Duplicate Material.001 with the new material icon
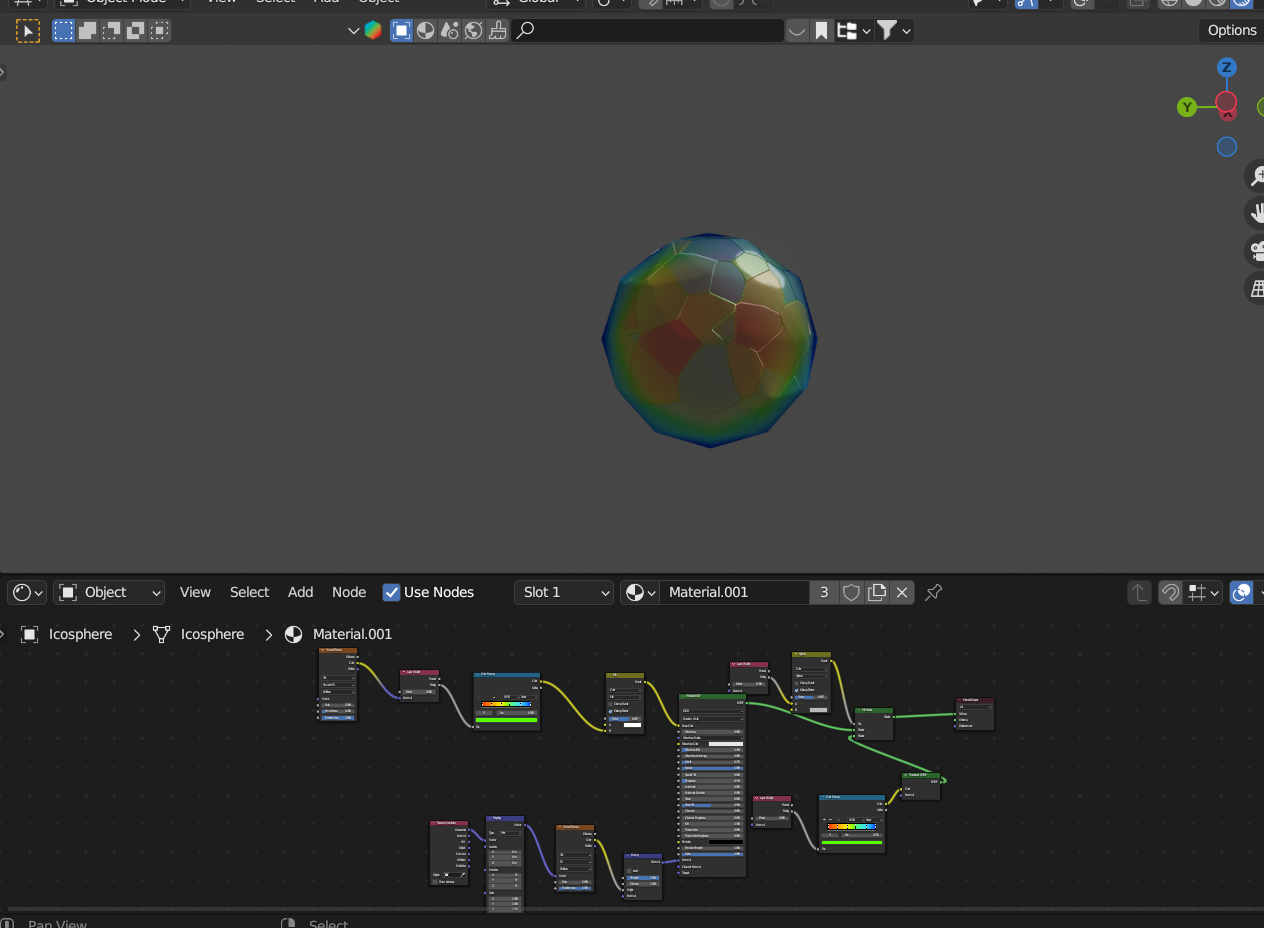This screenshot has height=928, width=1264. coord(877,592)
